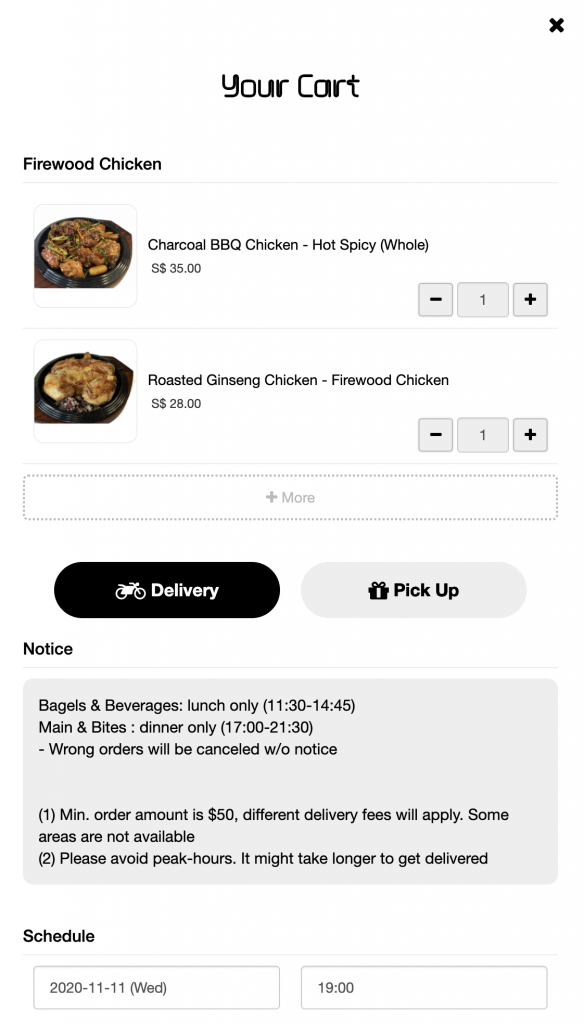Select the Delivery option
Viewport: 584px width, 1024px height.
167,590
